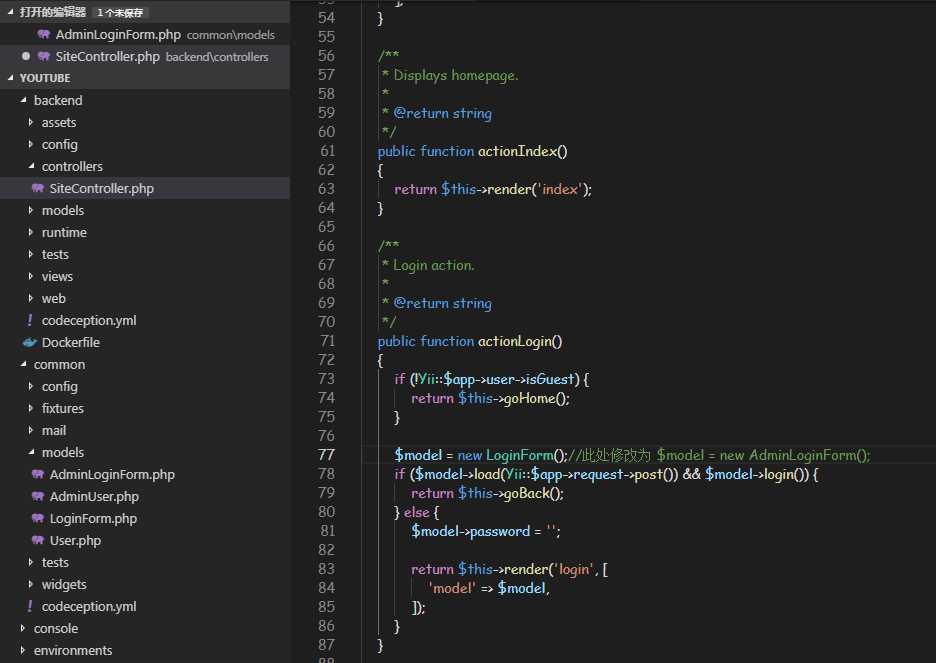This screenshot has width=936, height=663.
Task: Click line number 61 in the gutter
Action: pos(328,151)
